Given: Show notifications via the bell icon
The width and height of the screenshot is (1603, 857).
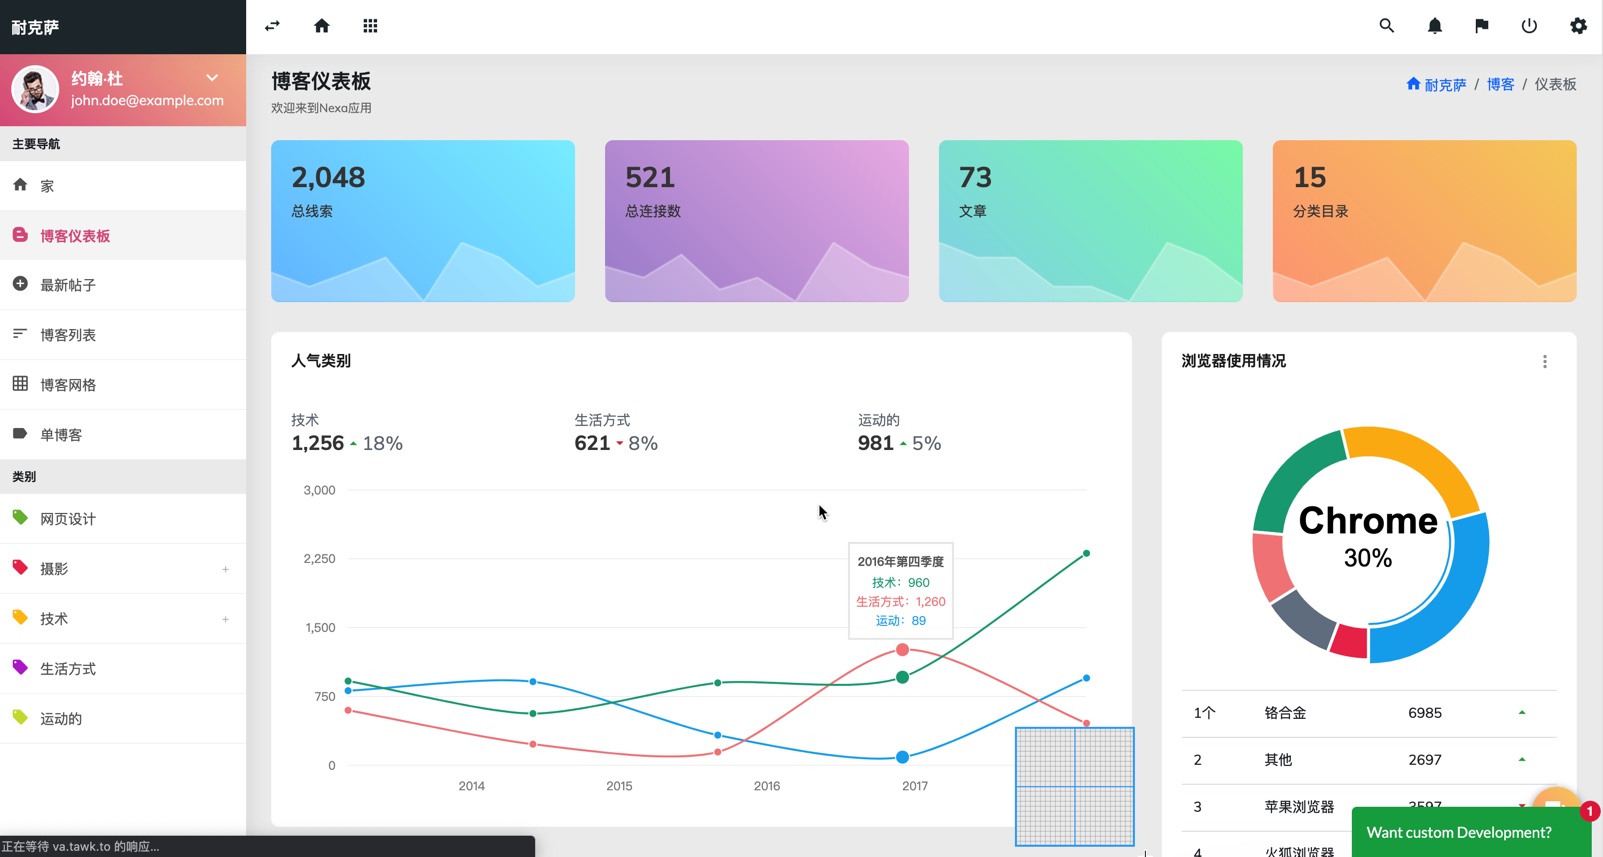Looking at the screenshot, I should pyautogui.click(x=1434, y=26).
